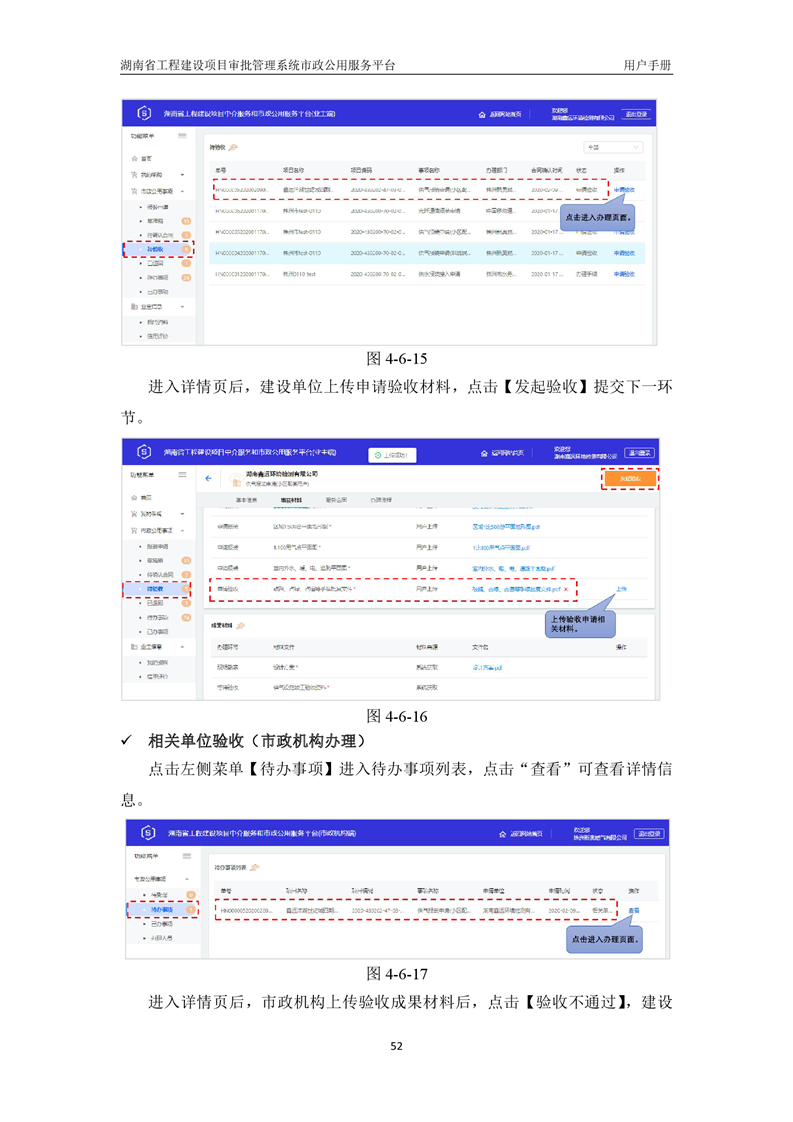
Task: Expand 我的采购 arrow in figure 4-6-15 sidebar
Action: tap(183, 175)
